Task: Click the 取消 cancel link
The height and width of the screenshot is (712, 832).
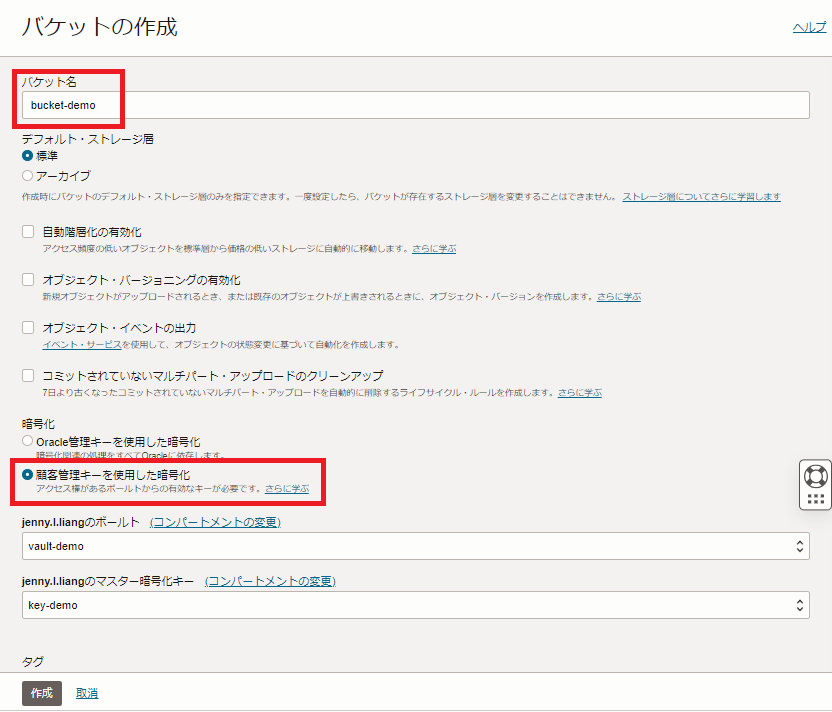Action: (x=87, y=693)
